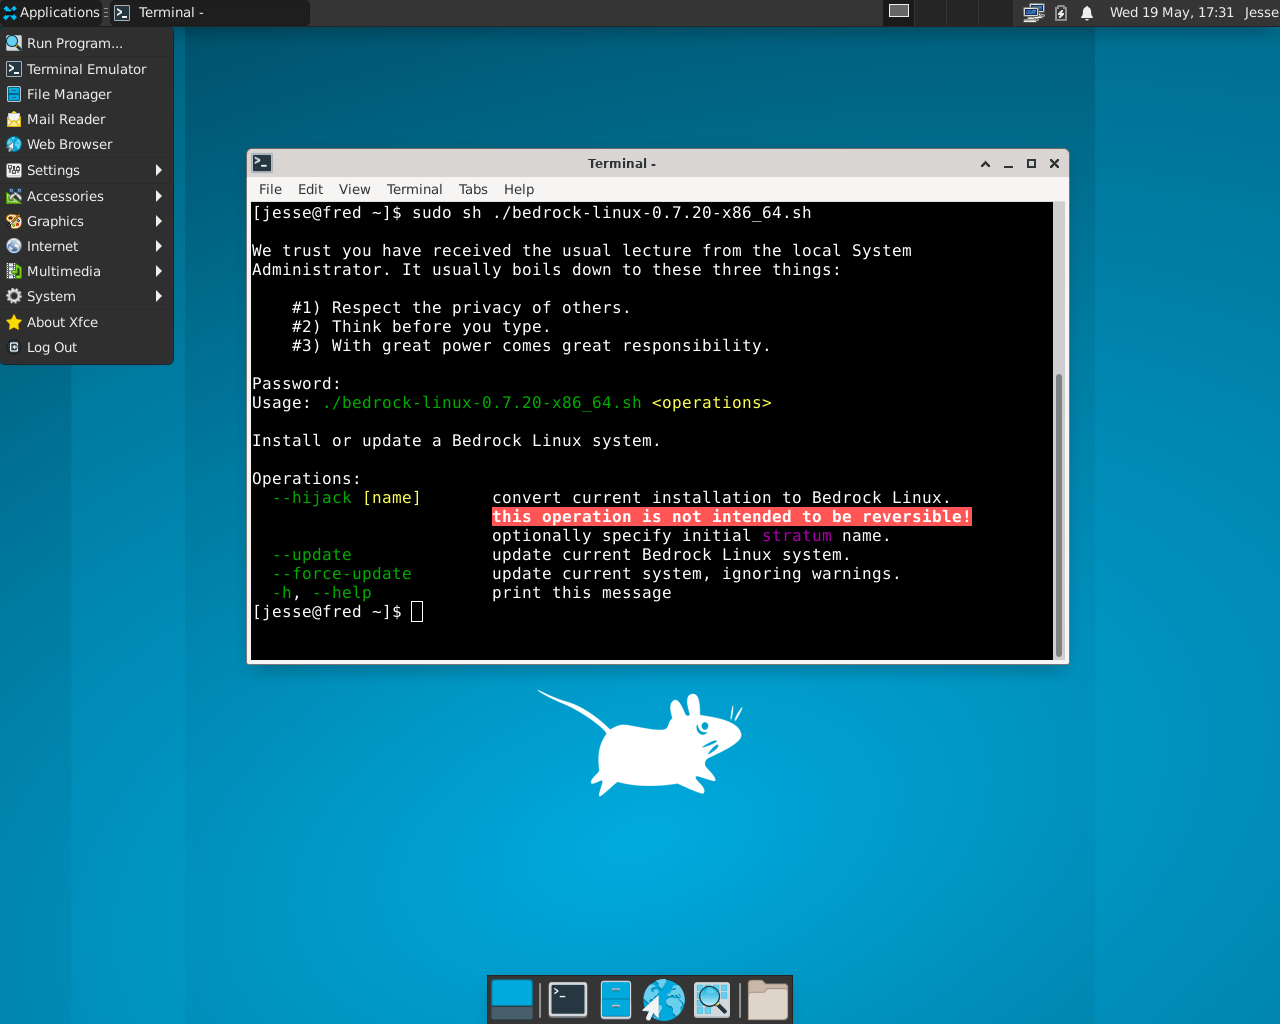This screenshot has height=1024, width=1280.
Task: Open application finder magnifier in dock
Action: click(x=712, y=999)
